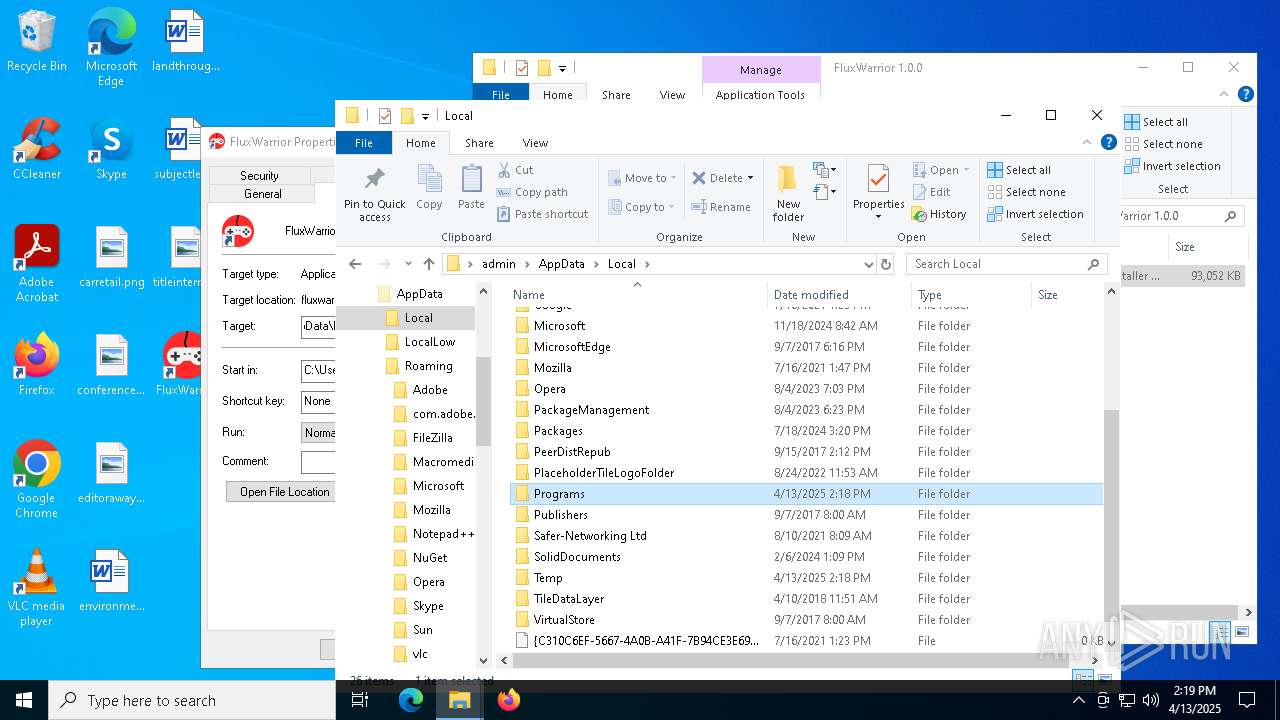Screen dimensions: 1280x720
Task: Click Application Tools tab in FluxWarrior window
Action: coord(760,95)
